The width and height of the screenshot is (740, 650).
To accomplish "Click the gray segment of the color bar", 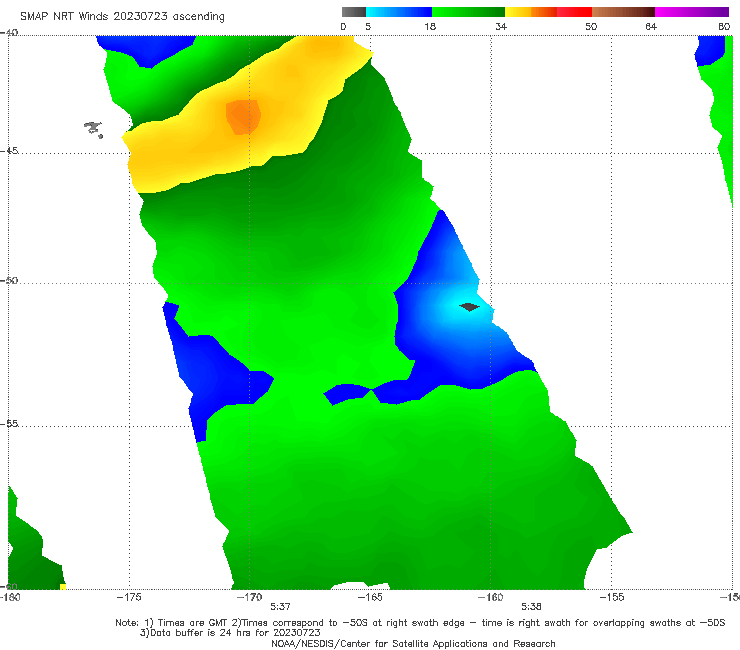I will [x=353, y=12].
